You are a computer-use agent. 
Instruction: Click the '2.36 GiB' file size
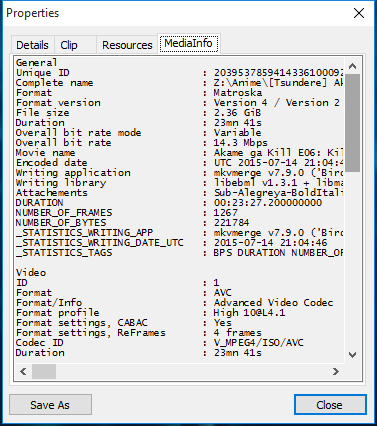[237, 113]
